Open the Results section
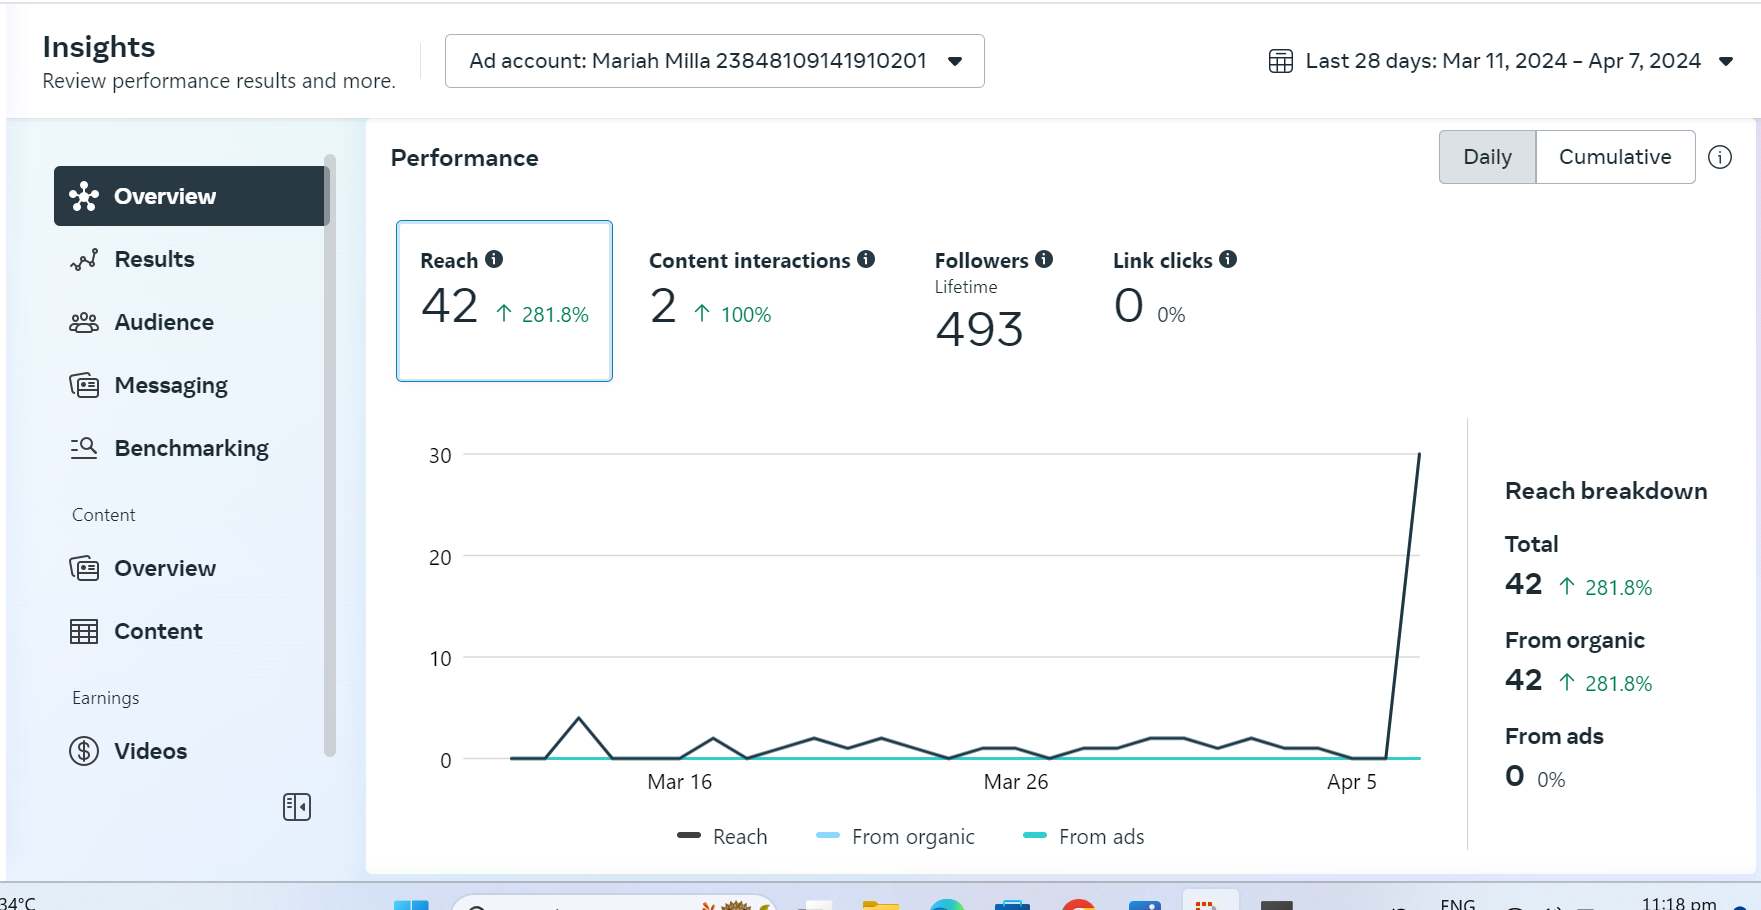This screenshot has width=1761, height=910. tap(154, 259)
